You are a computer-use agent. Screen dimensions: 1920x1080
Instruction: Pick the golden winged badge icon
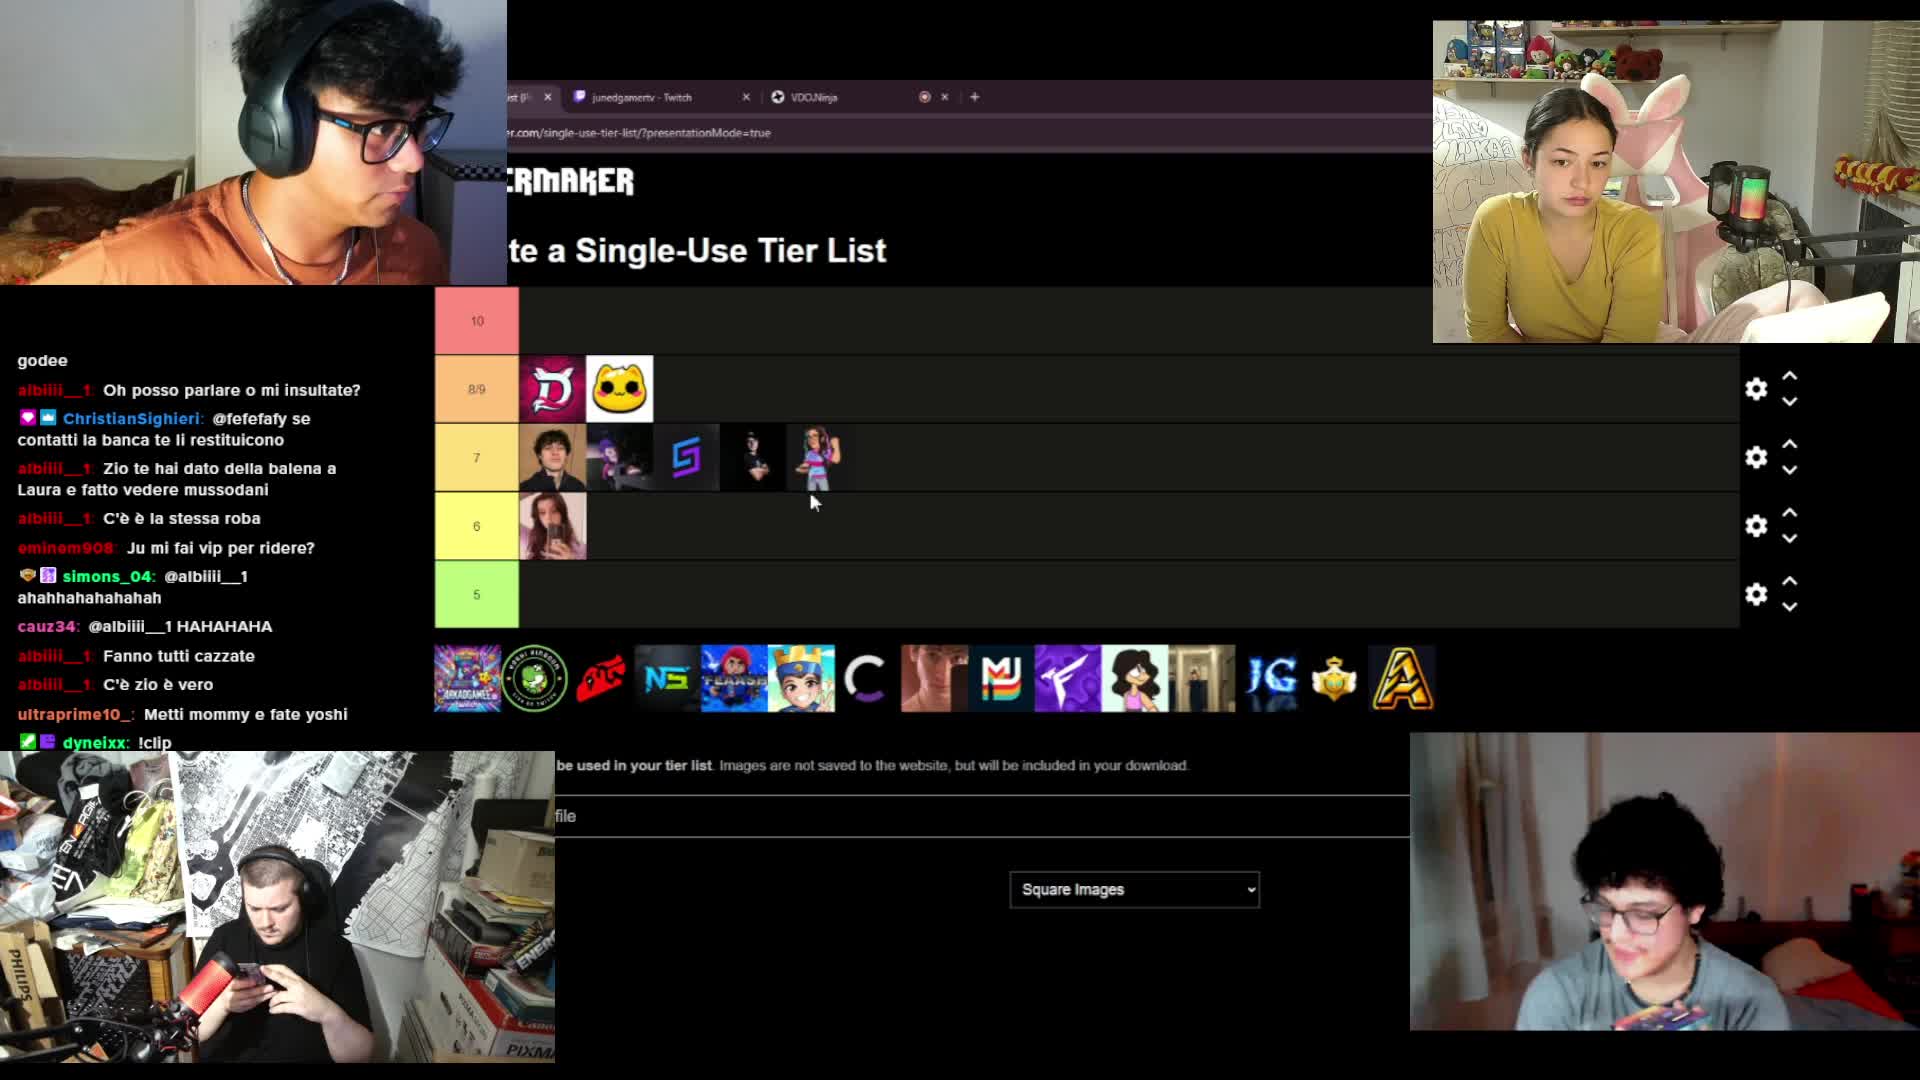tap(1335, 679)
